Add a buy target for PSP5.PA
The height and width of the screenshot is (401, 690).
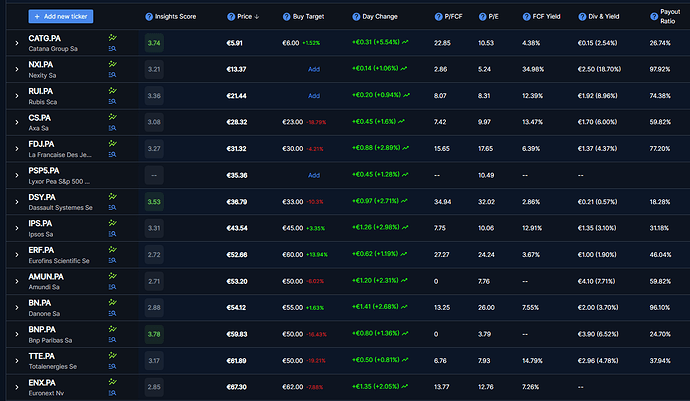pyautogui.click(x=314, y=175)
